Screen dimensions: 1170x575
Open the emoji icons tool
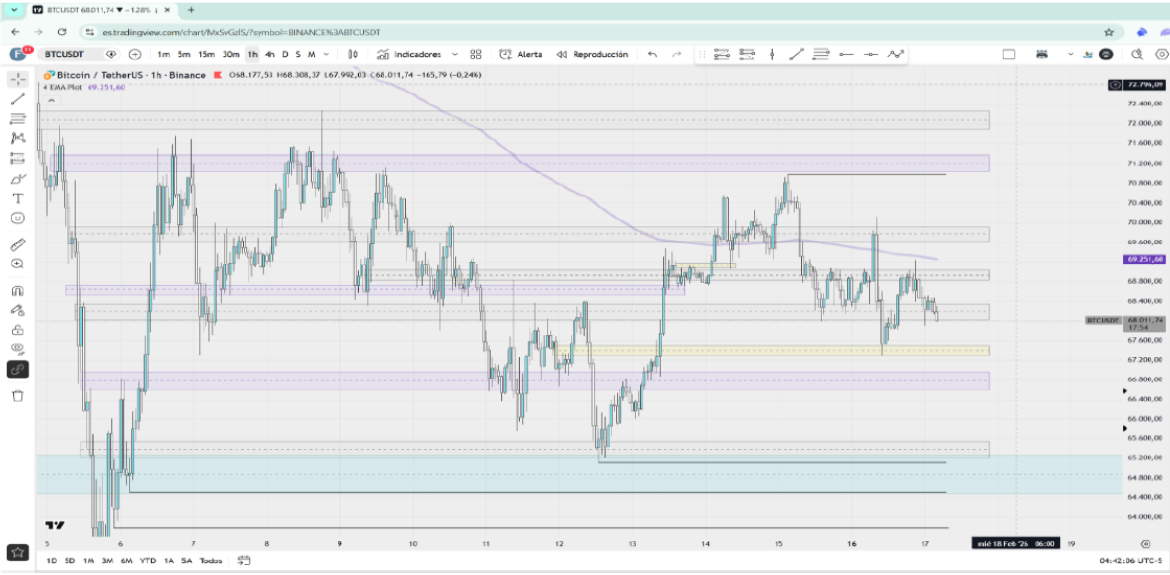click(17, 218)
